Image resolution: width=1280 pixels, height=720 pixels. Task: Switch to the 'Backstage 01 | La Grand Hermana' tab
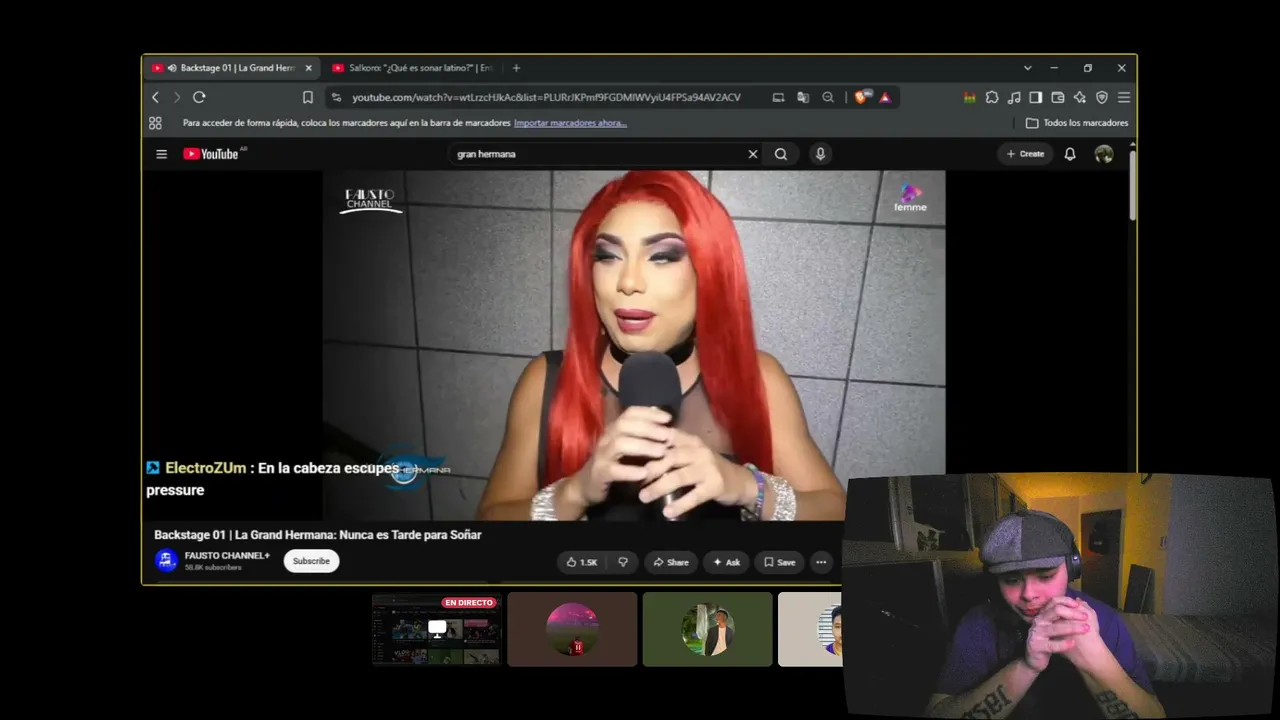coord(232,68)
